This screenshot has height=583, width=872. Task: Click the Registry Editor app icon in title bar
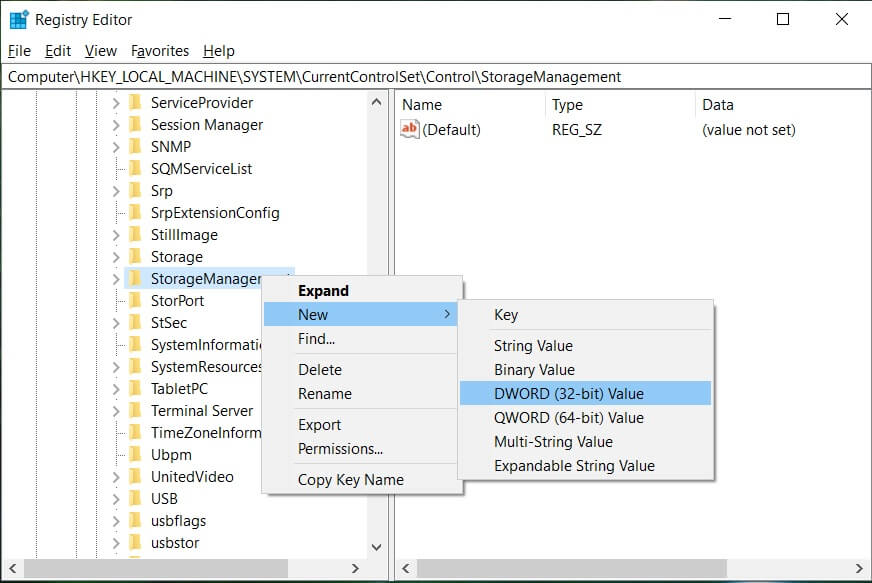(19, 19)
